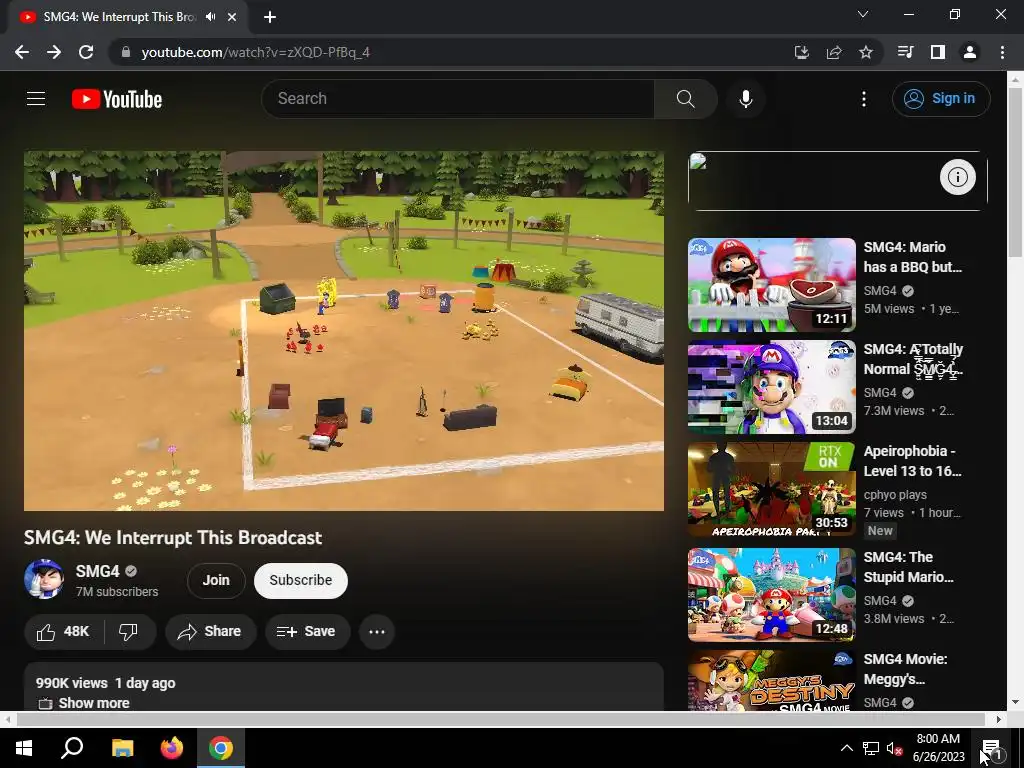Open the SMG4 channel name link
Screen dimensions: 1024x768
click(97, 571)
